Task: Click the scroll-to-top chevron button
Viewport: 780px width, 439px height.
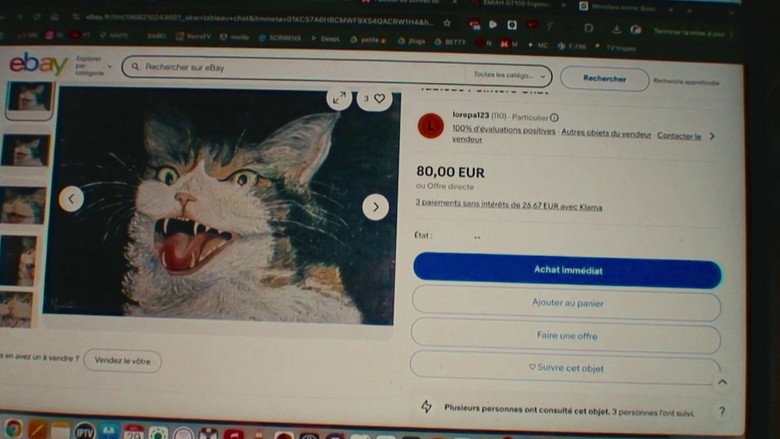Action: 722,382
